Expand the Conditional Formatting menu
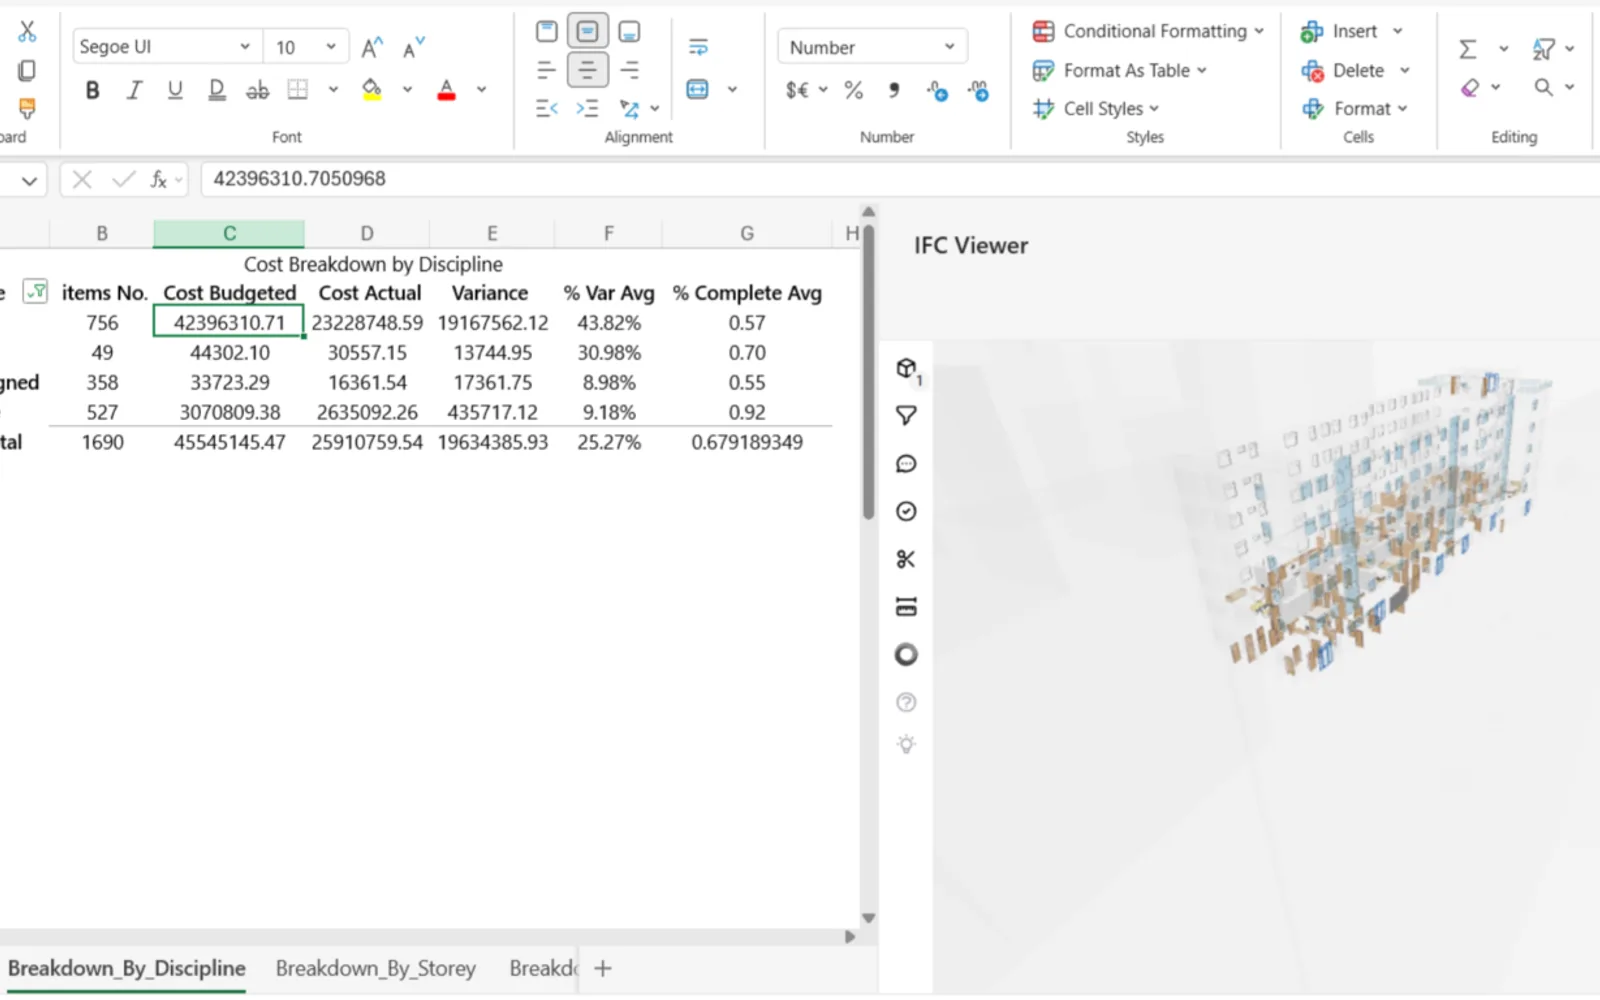The height and width of the screenshot is (1000, 1600). pos(1148,31)
